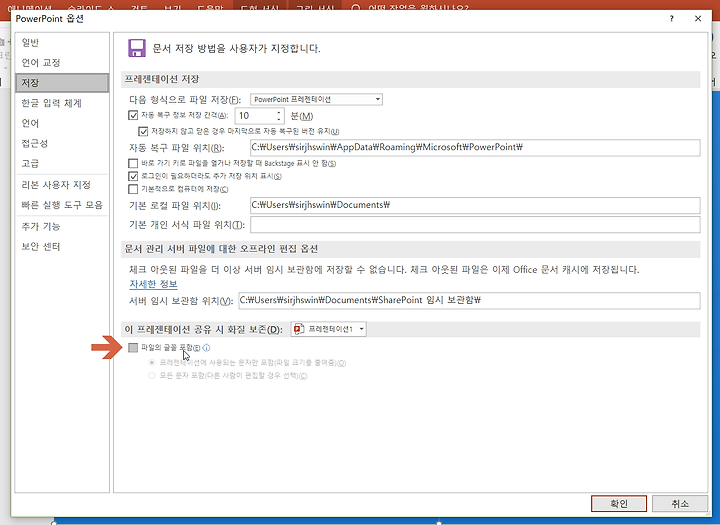Click the purple save disk icon
720x525 pixels.
[136, 48]
